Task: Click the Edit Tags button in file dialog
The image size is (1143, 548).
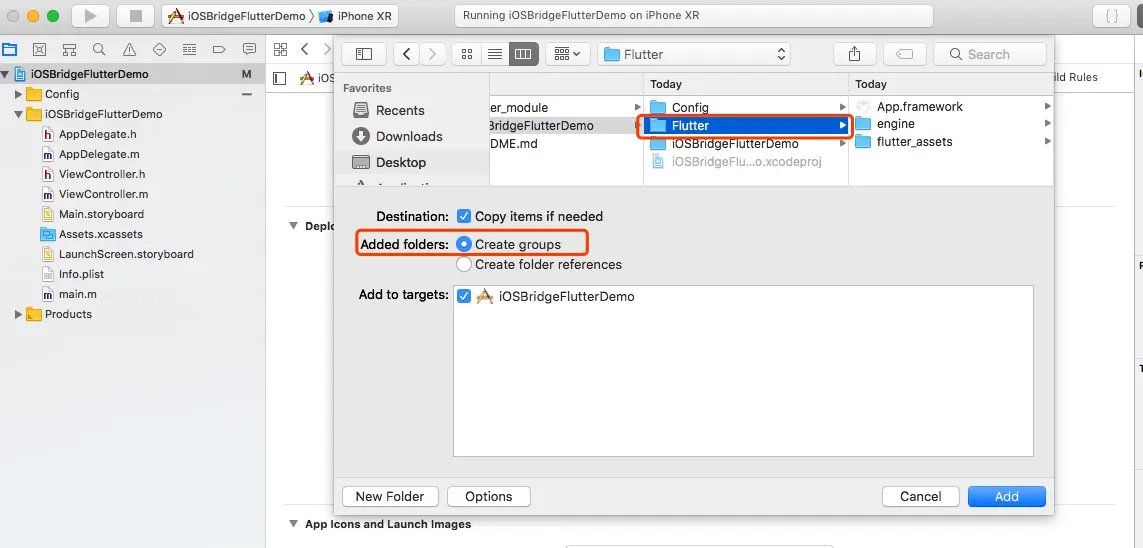Action: (904, 54)
